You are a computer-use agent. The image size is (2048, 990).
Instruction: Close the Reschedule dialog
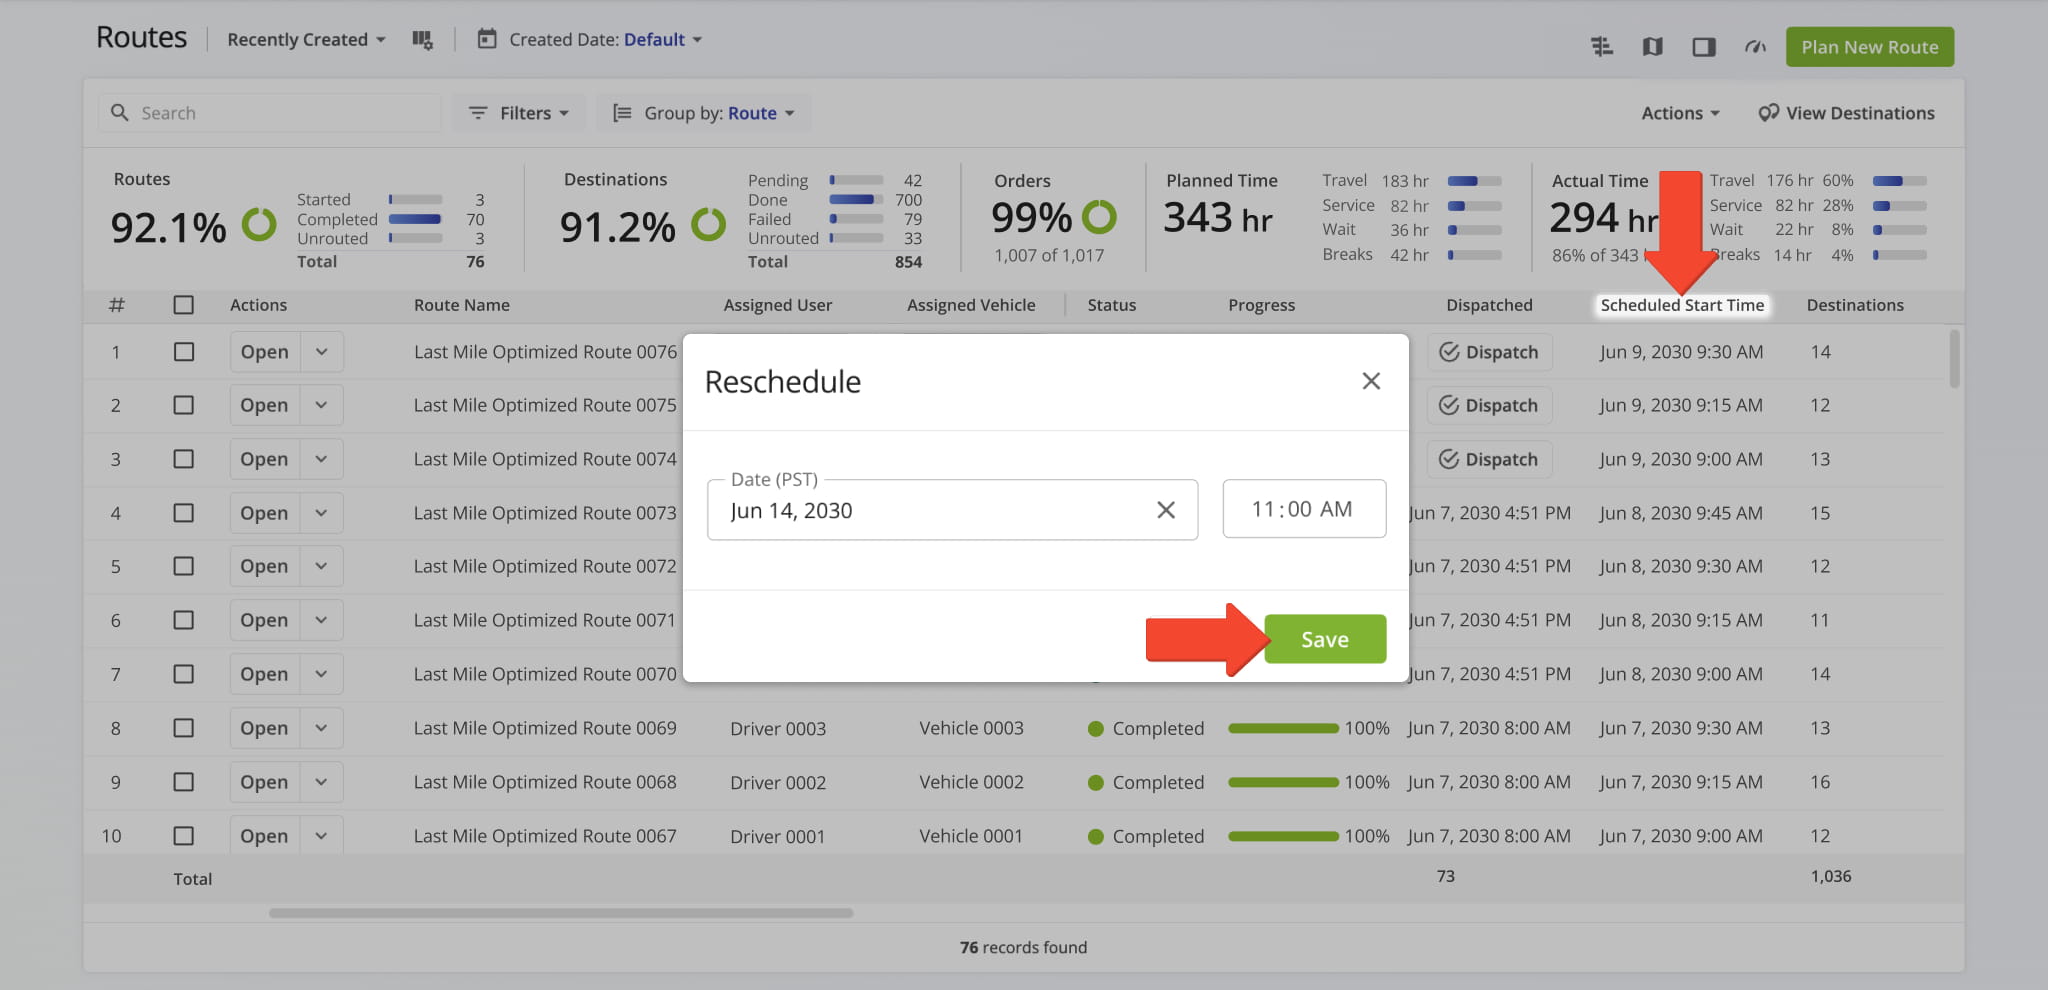click(1371, 381)
